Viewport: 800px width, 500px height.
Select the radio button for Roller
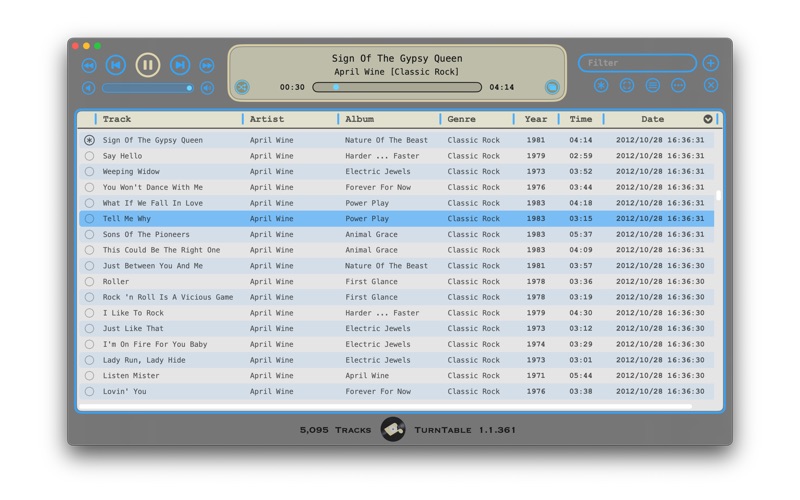point(89,281)
